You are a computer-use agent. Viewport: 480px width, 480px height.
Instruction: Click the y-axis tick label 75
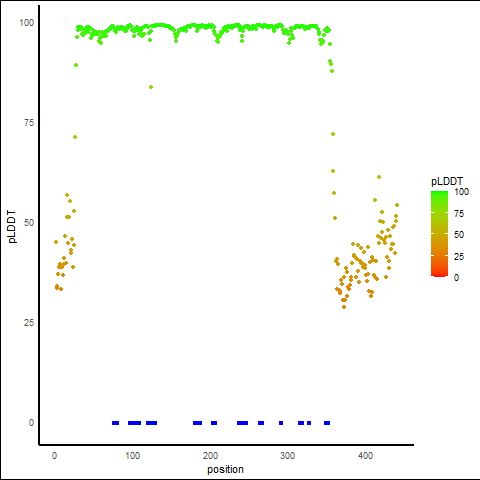(29, 123)
